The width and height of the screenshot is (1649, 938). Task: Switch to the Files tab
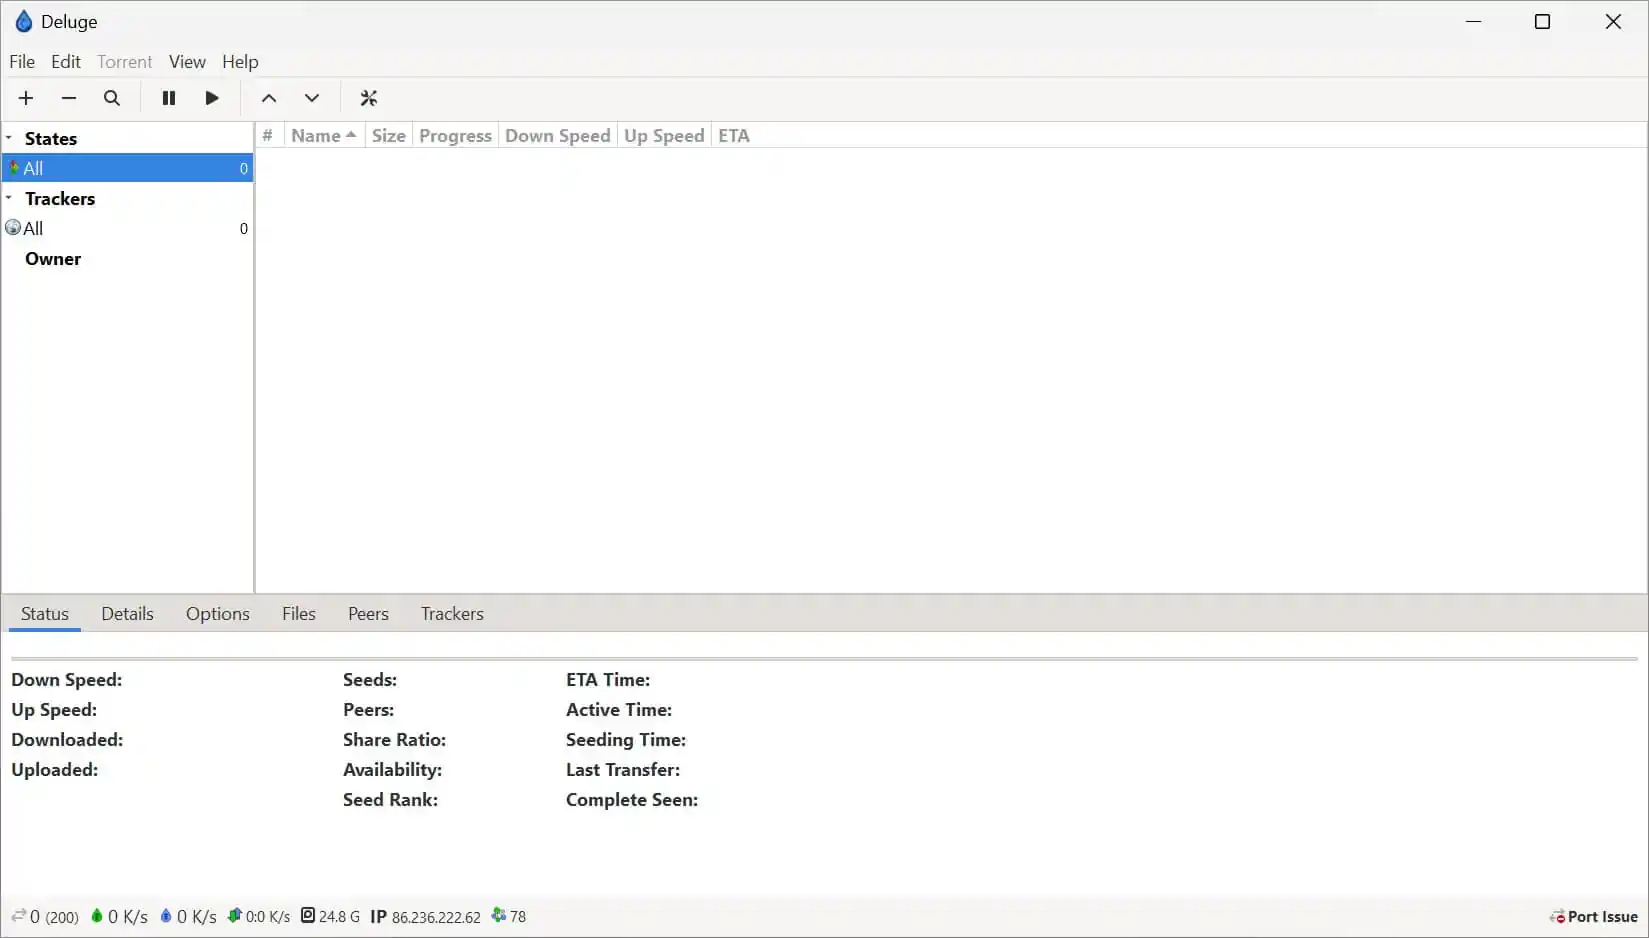pos(299,613)
